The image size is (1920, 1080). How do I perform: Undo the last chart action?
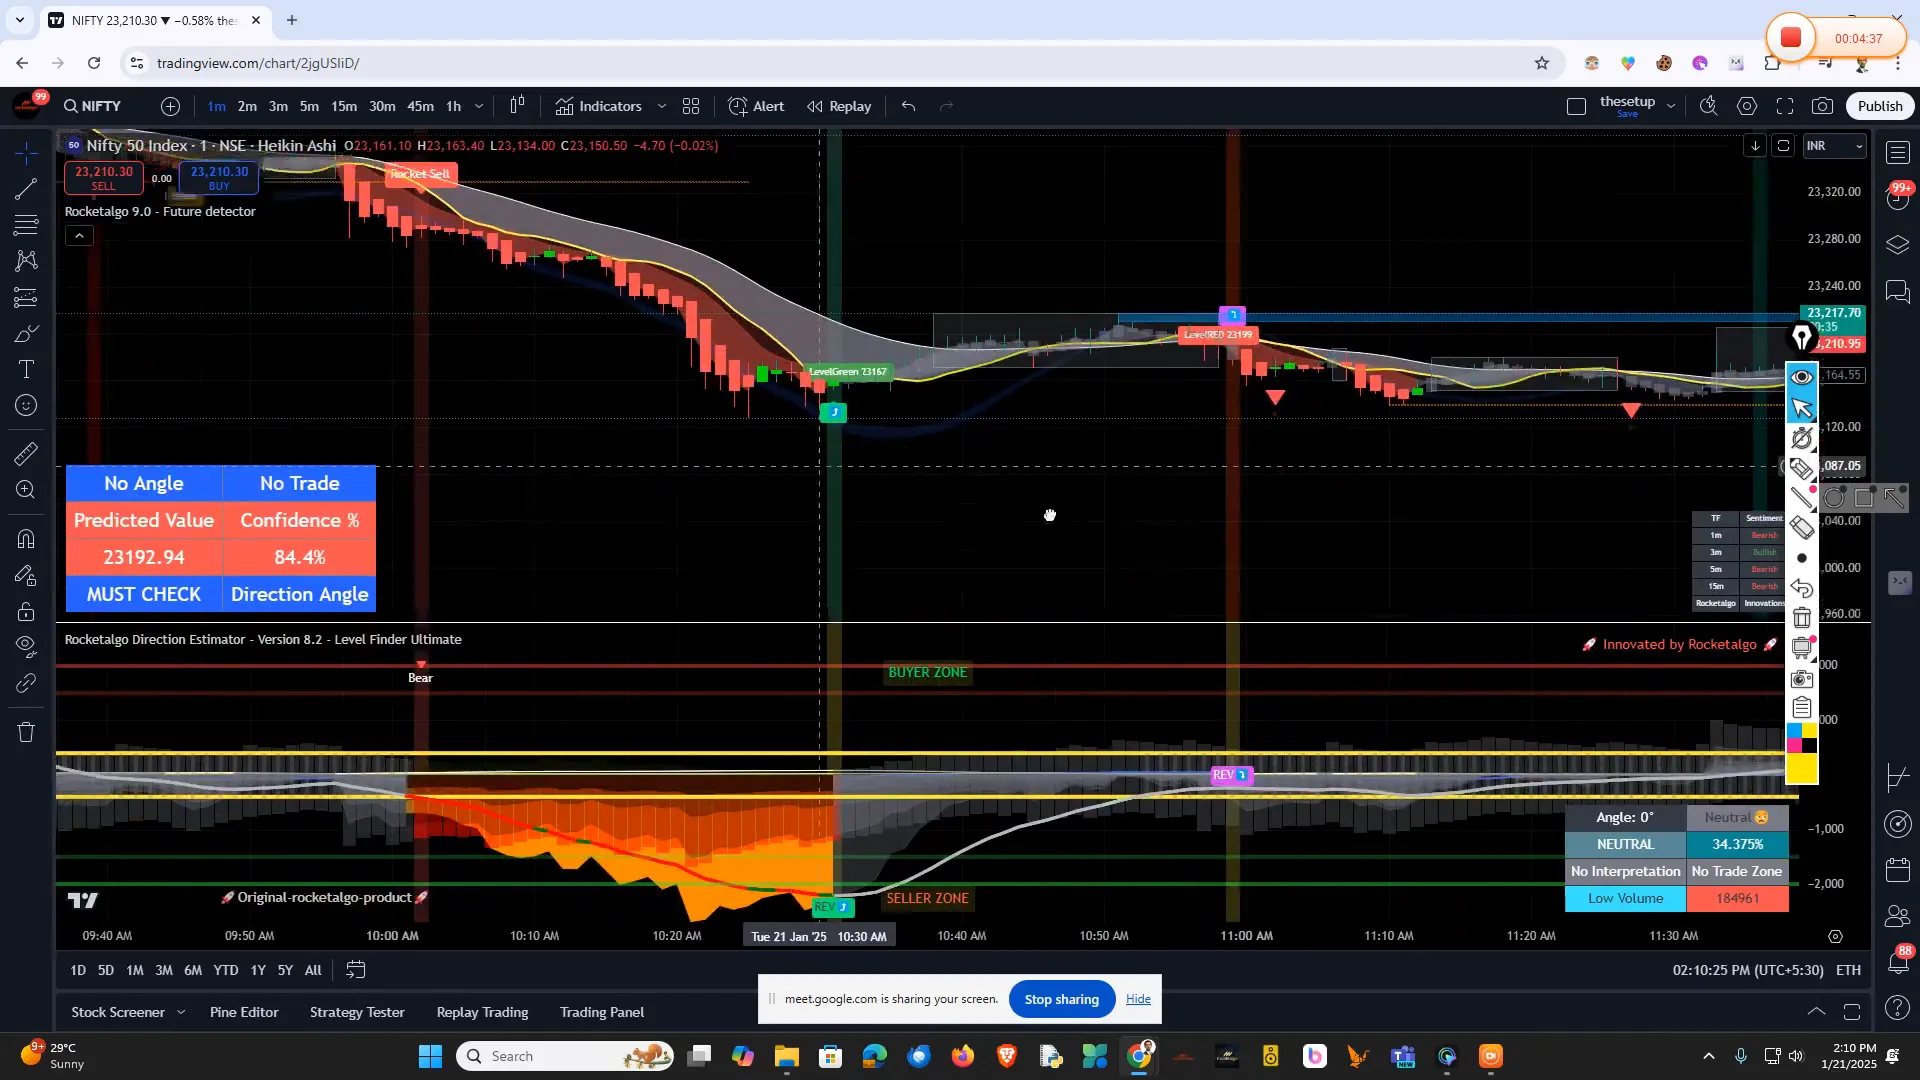[908, 106]
